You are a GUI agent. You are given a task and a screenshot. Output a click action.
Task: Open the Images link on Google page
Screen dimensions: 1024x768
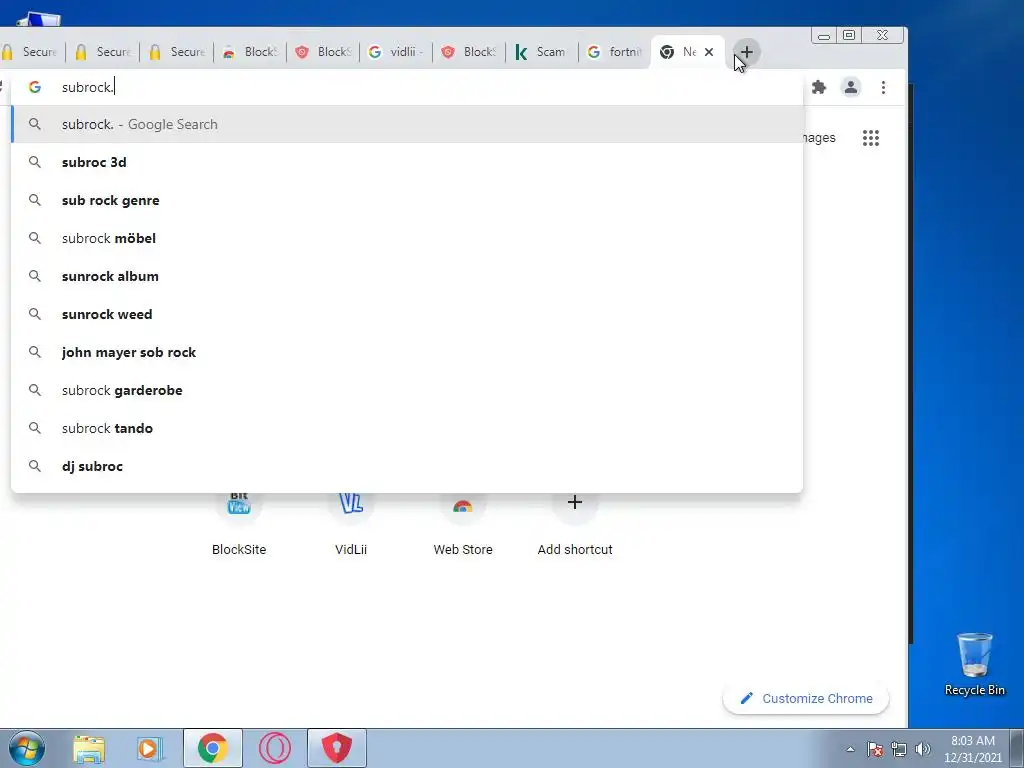tap(819, 138)
